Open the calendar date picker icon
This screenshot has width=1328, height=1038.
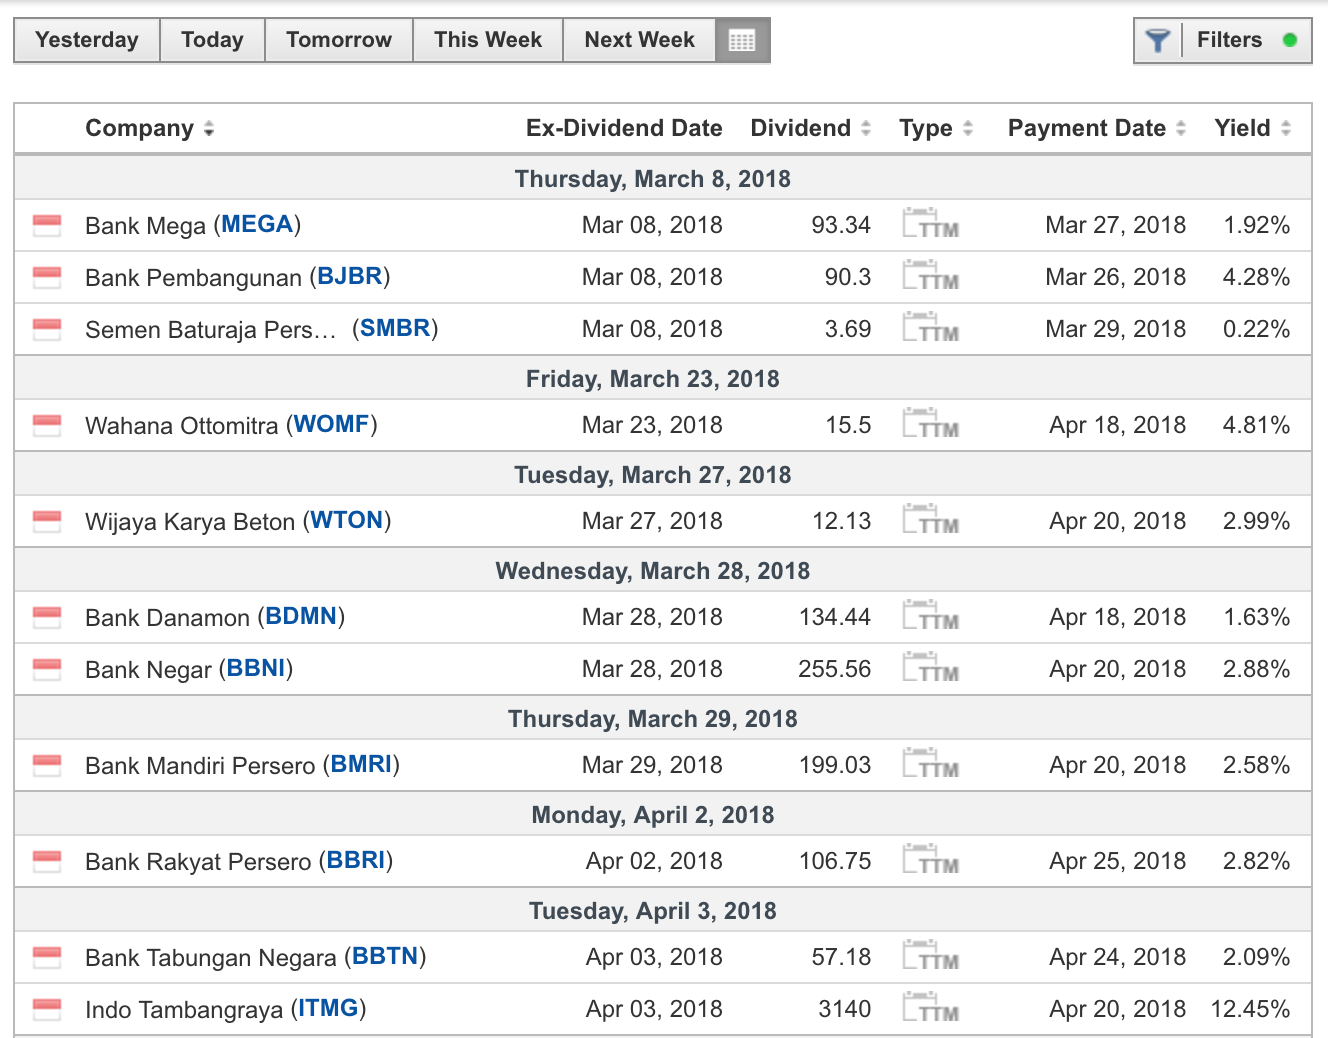click(742, 41)
